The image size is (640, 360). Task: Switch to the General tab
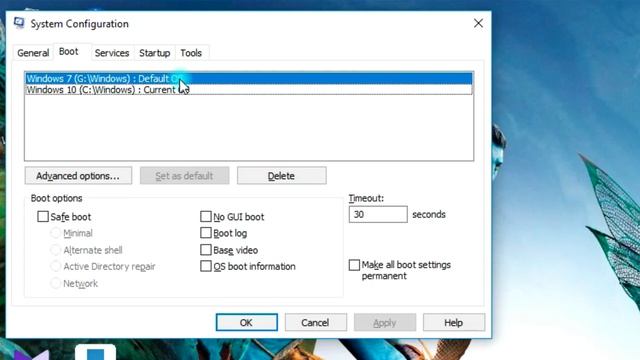pos(33,53)
